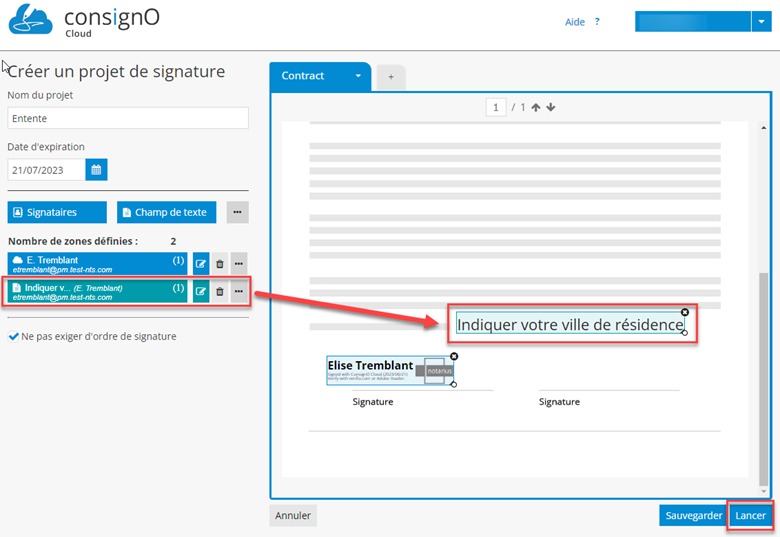Screen dimensions: 780x537
Task: Click the Signataires button
Action: (57, 212)
